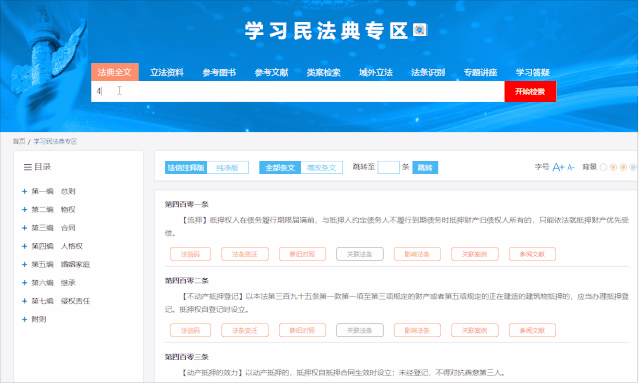Click 关联法条 under 第四百零二条
Viewport: 639px width, 383px height.
360,330
